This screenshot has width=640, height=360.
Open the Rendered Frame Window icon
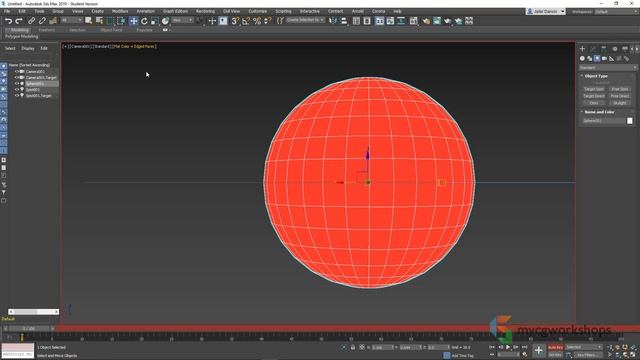[437, 21]
